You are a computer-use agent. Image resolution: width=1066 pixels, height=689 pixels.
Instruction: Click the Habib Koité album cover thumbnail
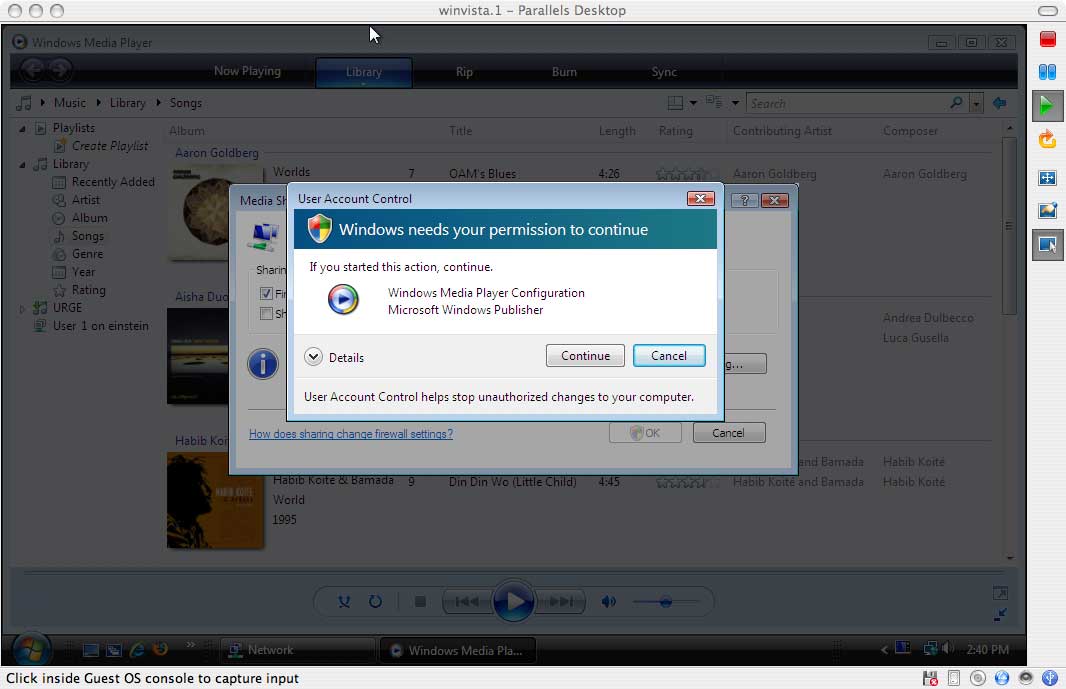215,500
